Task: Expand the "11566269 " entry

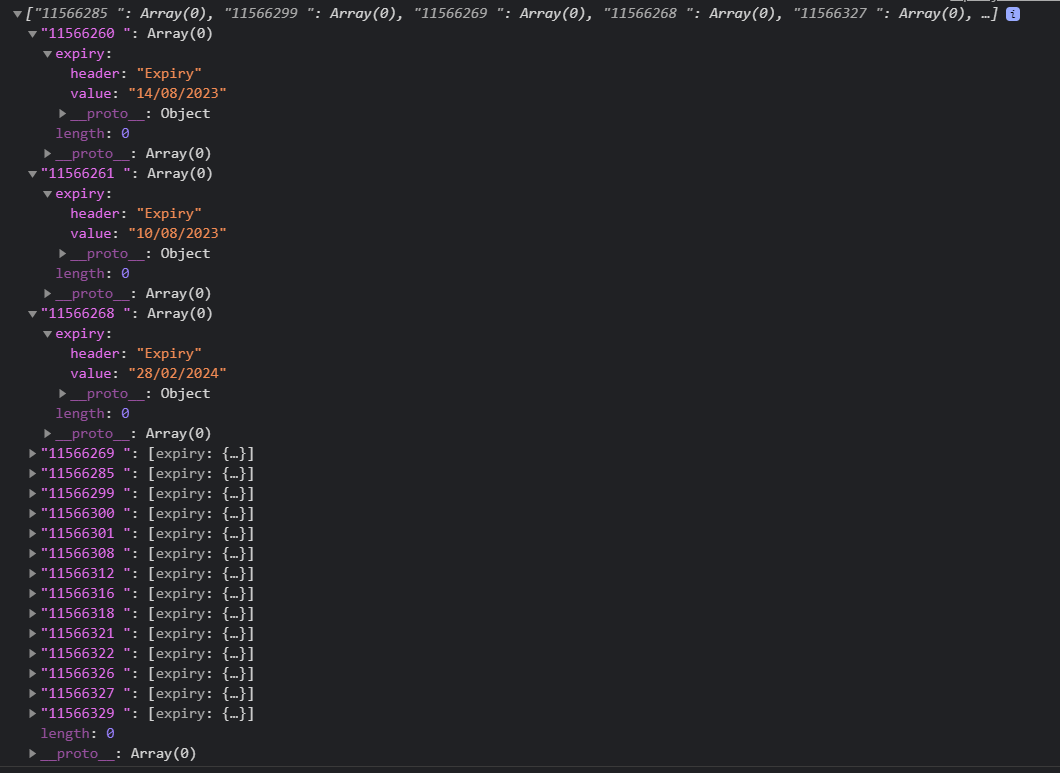Action: pyautogui.click(x=32, y=454)
